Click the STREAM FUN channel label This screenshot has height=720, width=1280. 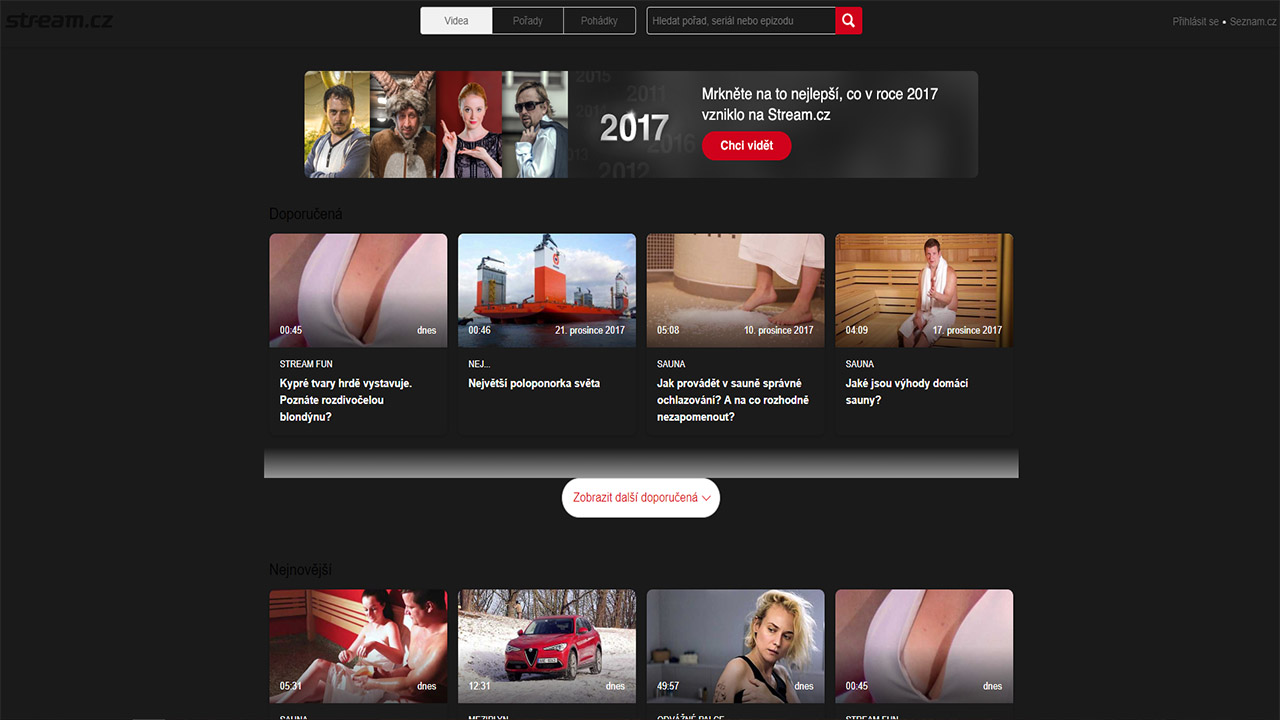pyautogui.click(x=306, y=364)
